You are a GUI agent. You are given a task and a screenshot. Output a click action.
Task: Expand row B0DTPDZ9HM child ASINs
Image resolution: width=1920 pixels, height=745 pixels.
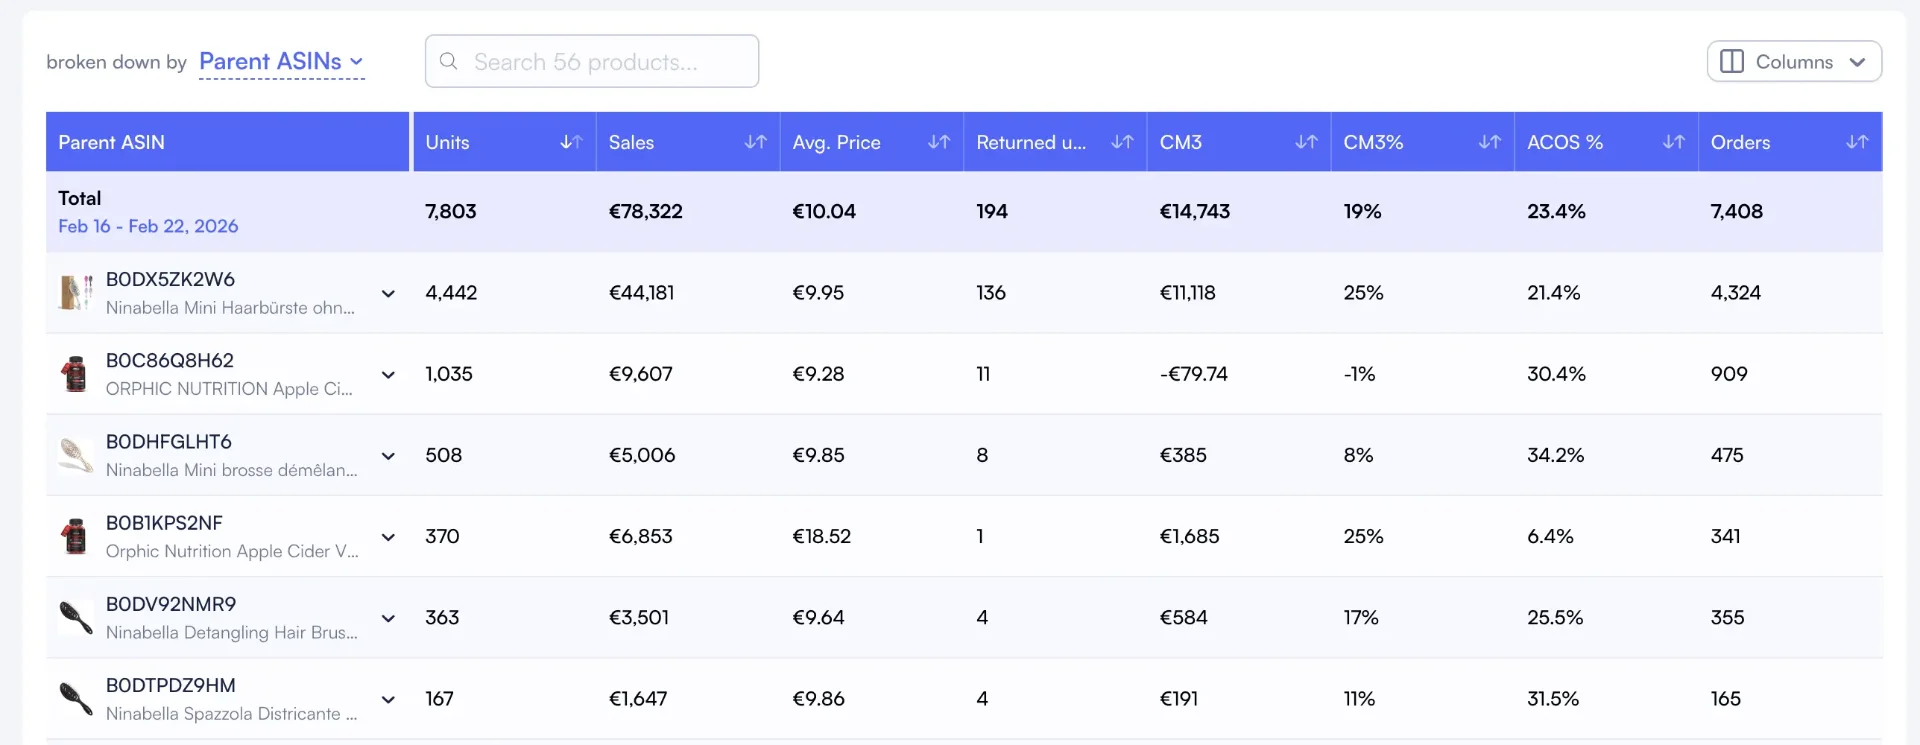tap(388, 699)
